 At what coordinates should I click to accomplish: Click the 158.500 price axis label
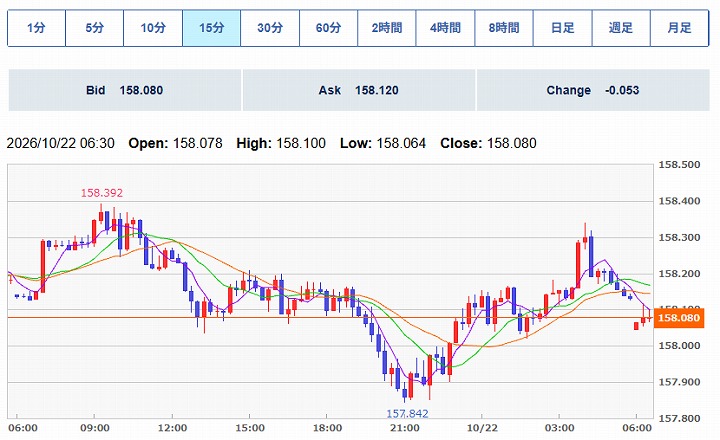680,164
